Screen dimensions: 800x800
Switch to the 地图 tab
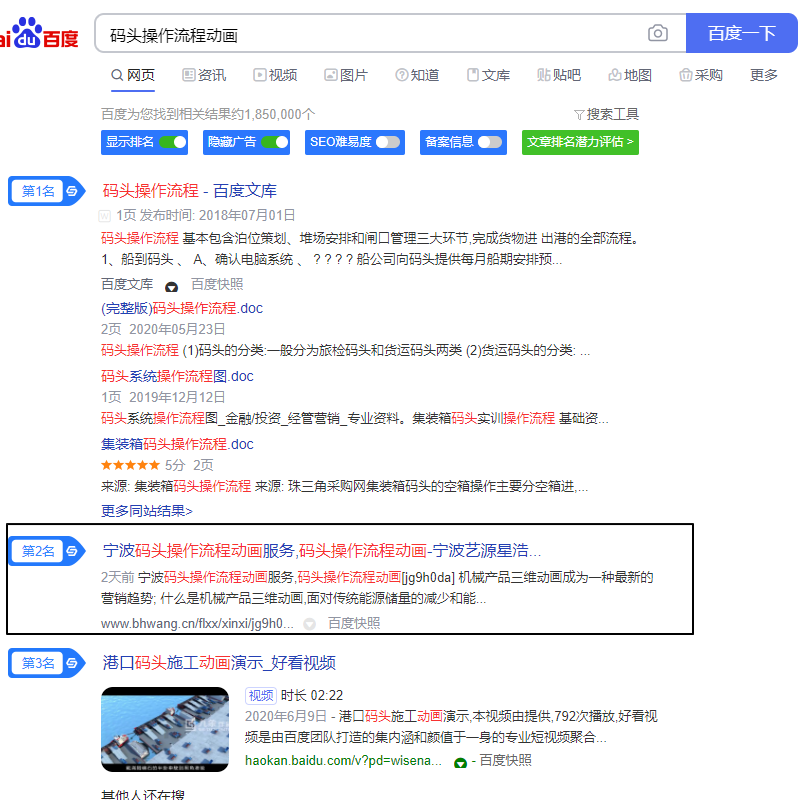630,76
